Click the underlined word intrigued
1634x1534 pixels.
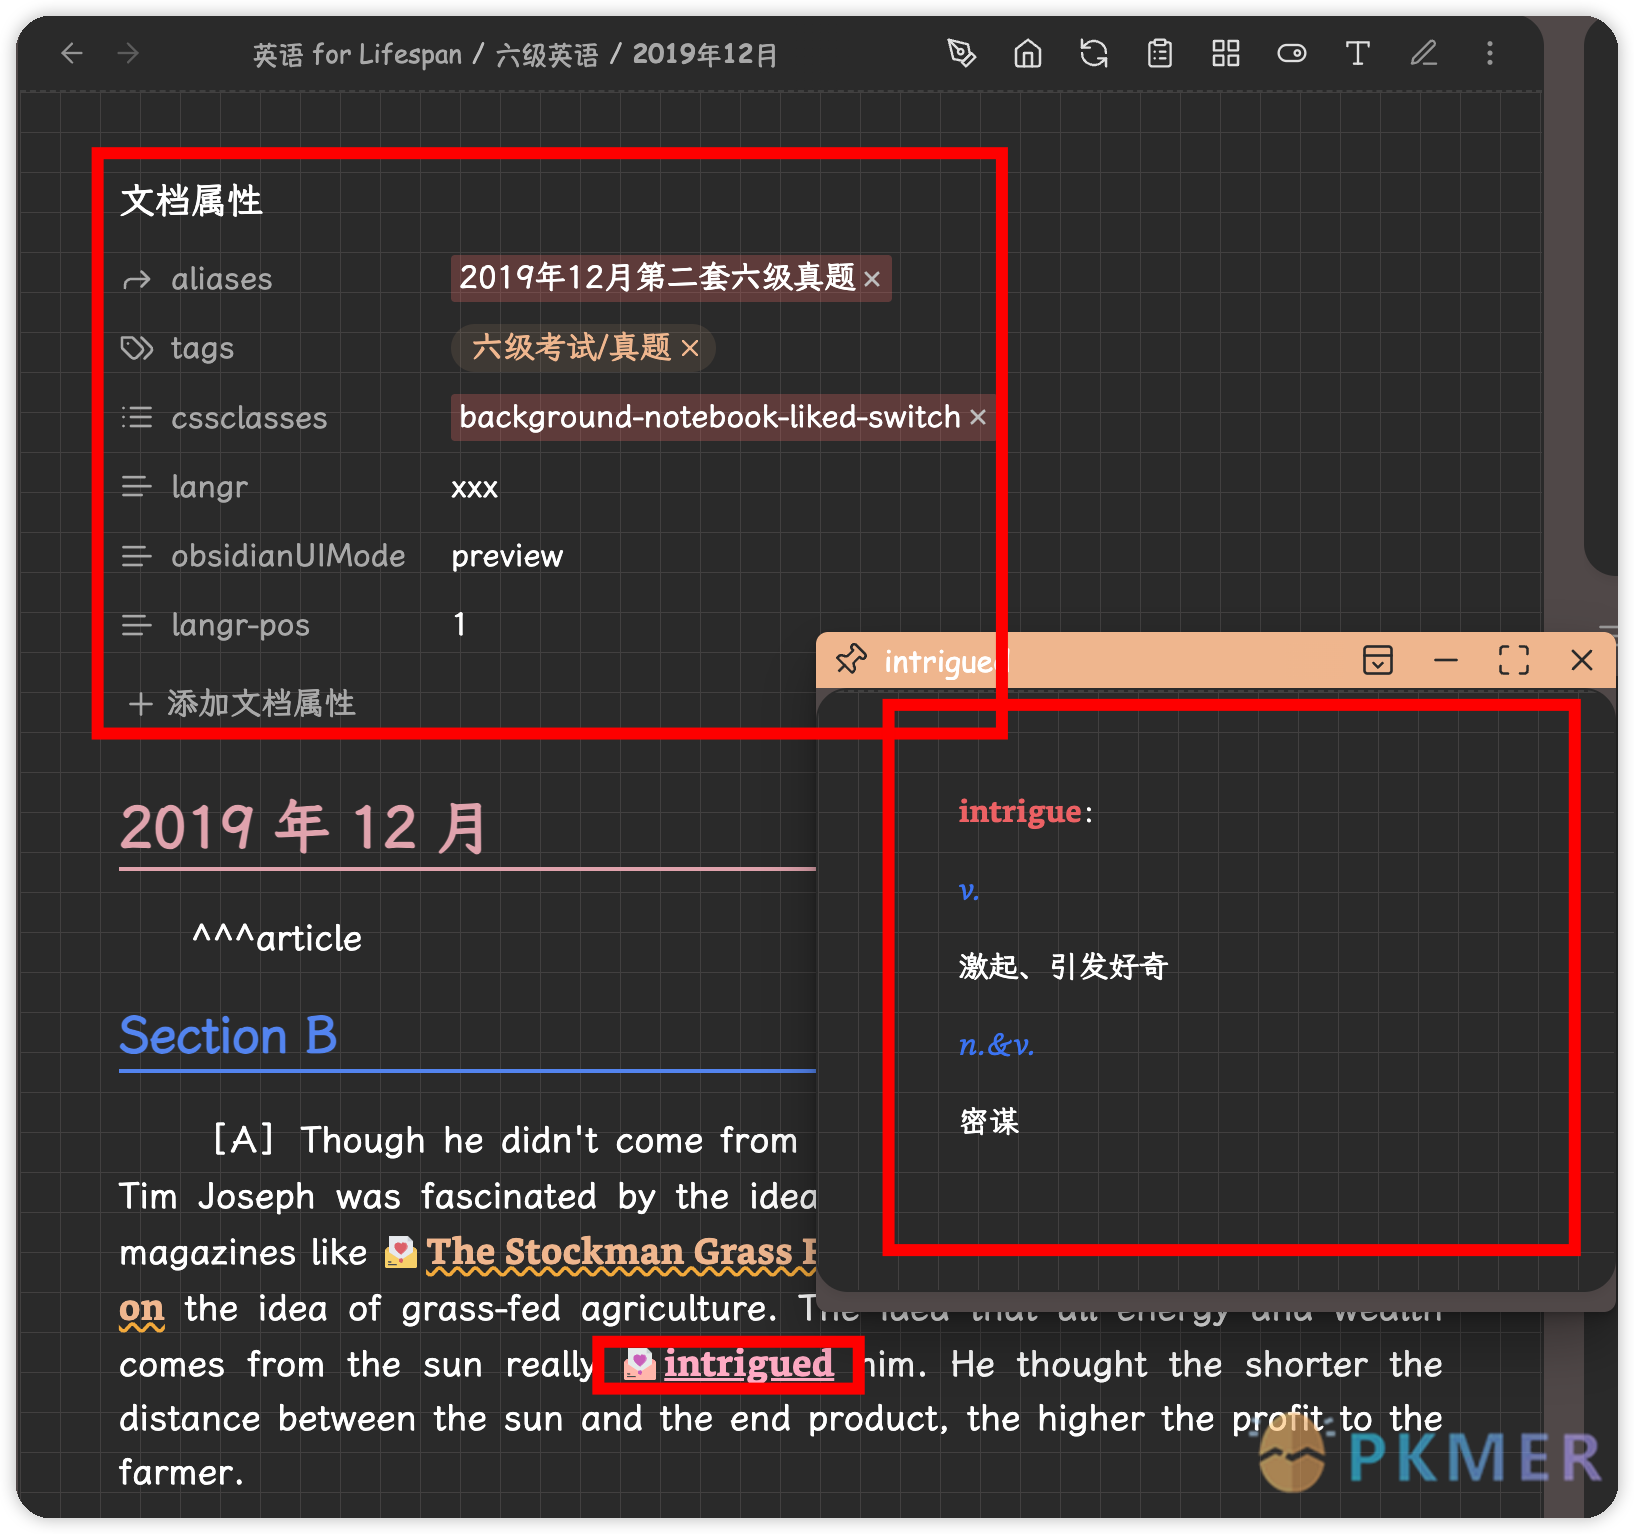click(x=748, y=1363)
